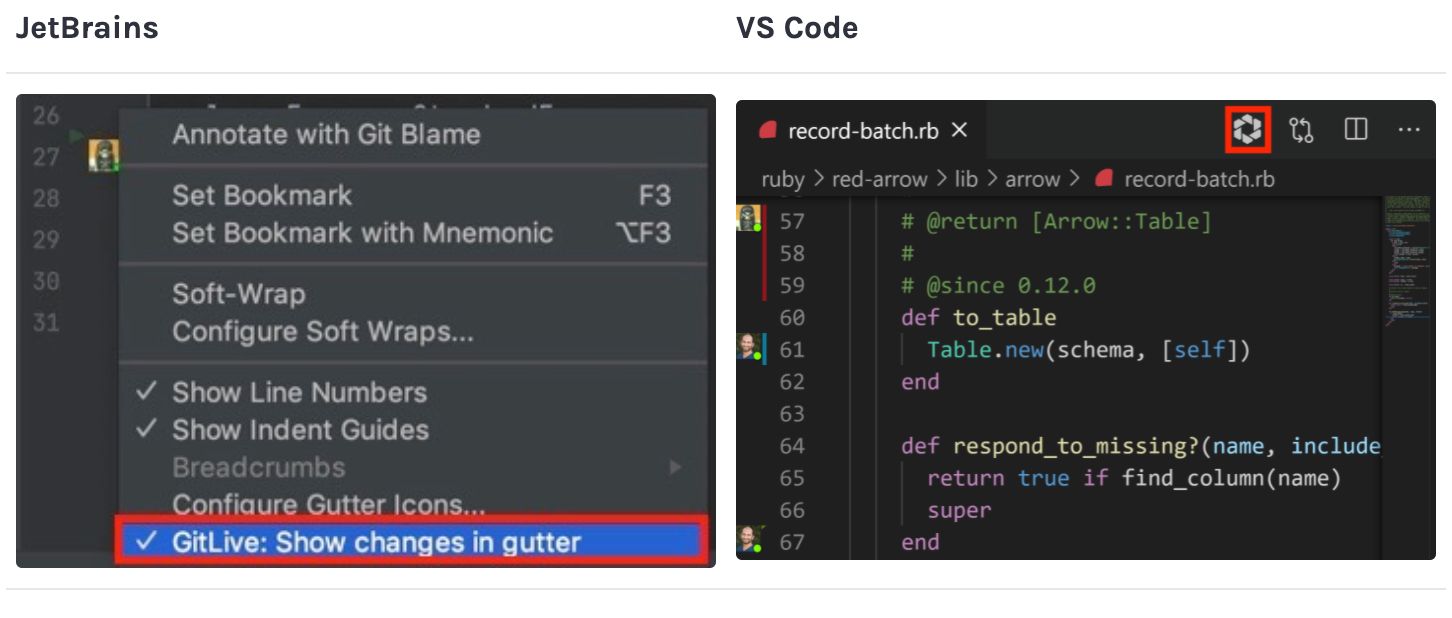Open the More Actions ellipsis menu
Screen dimensions: 1452x618
coord(1409,129)
